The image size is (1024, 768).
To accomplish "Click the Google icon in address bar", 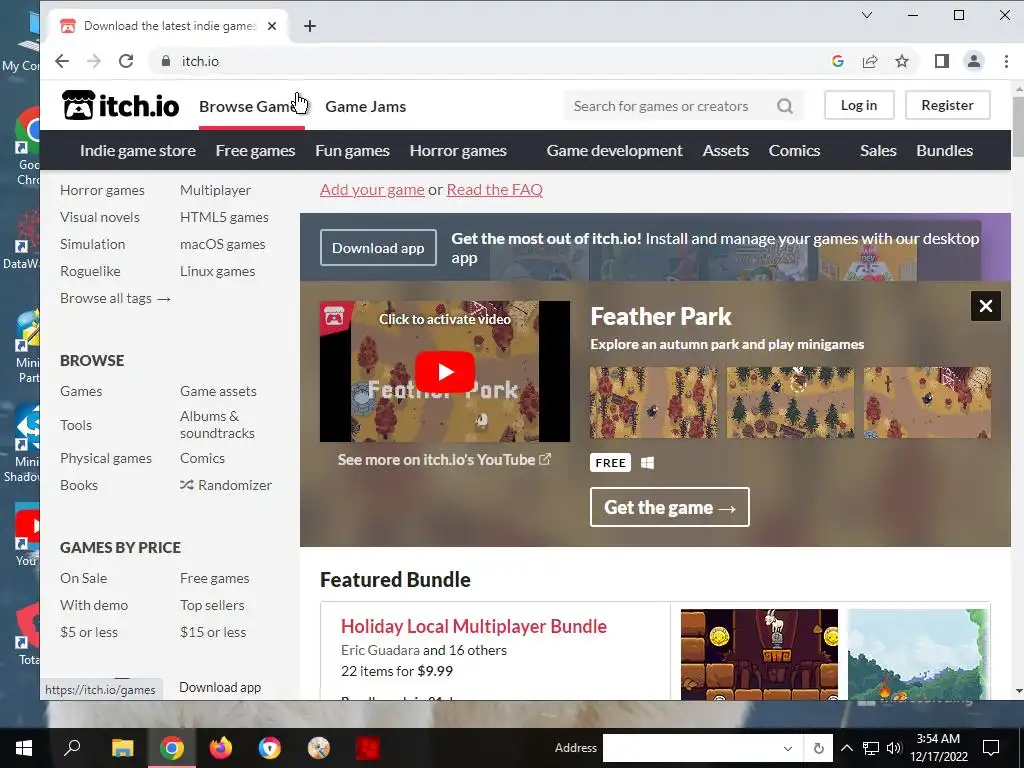I will [x=838, y=61].
